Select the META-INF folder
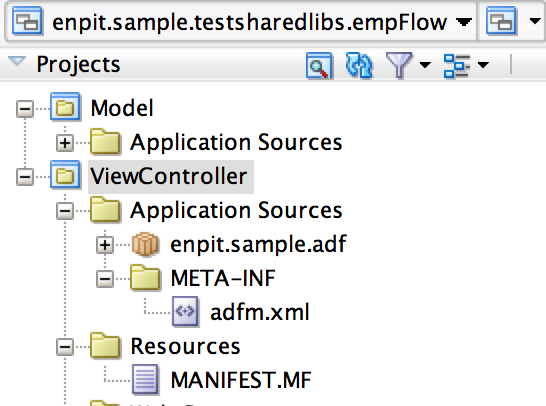This screenshot has width=546, height=406. 223,279
